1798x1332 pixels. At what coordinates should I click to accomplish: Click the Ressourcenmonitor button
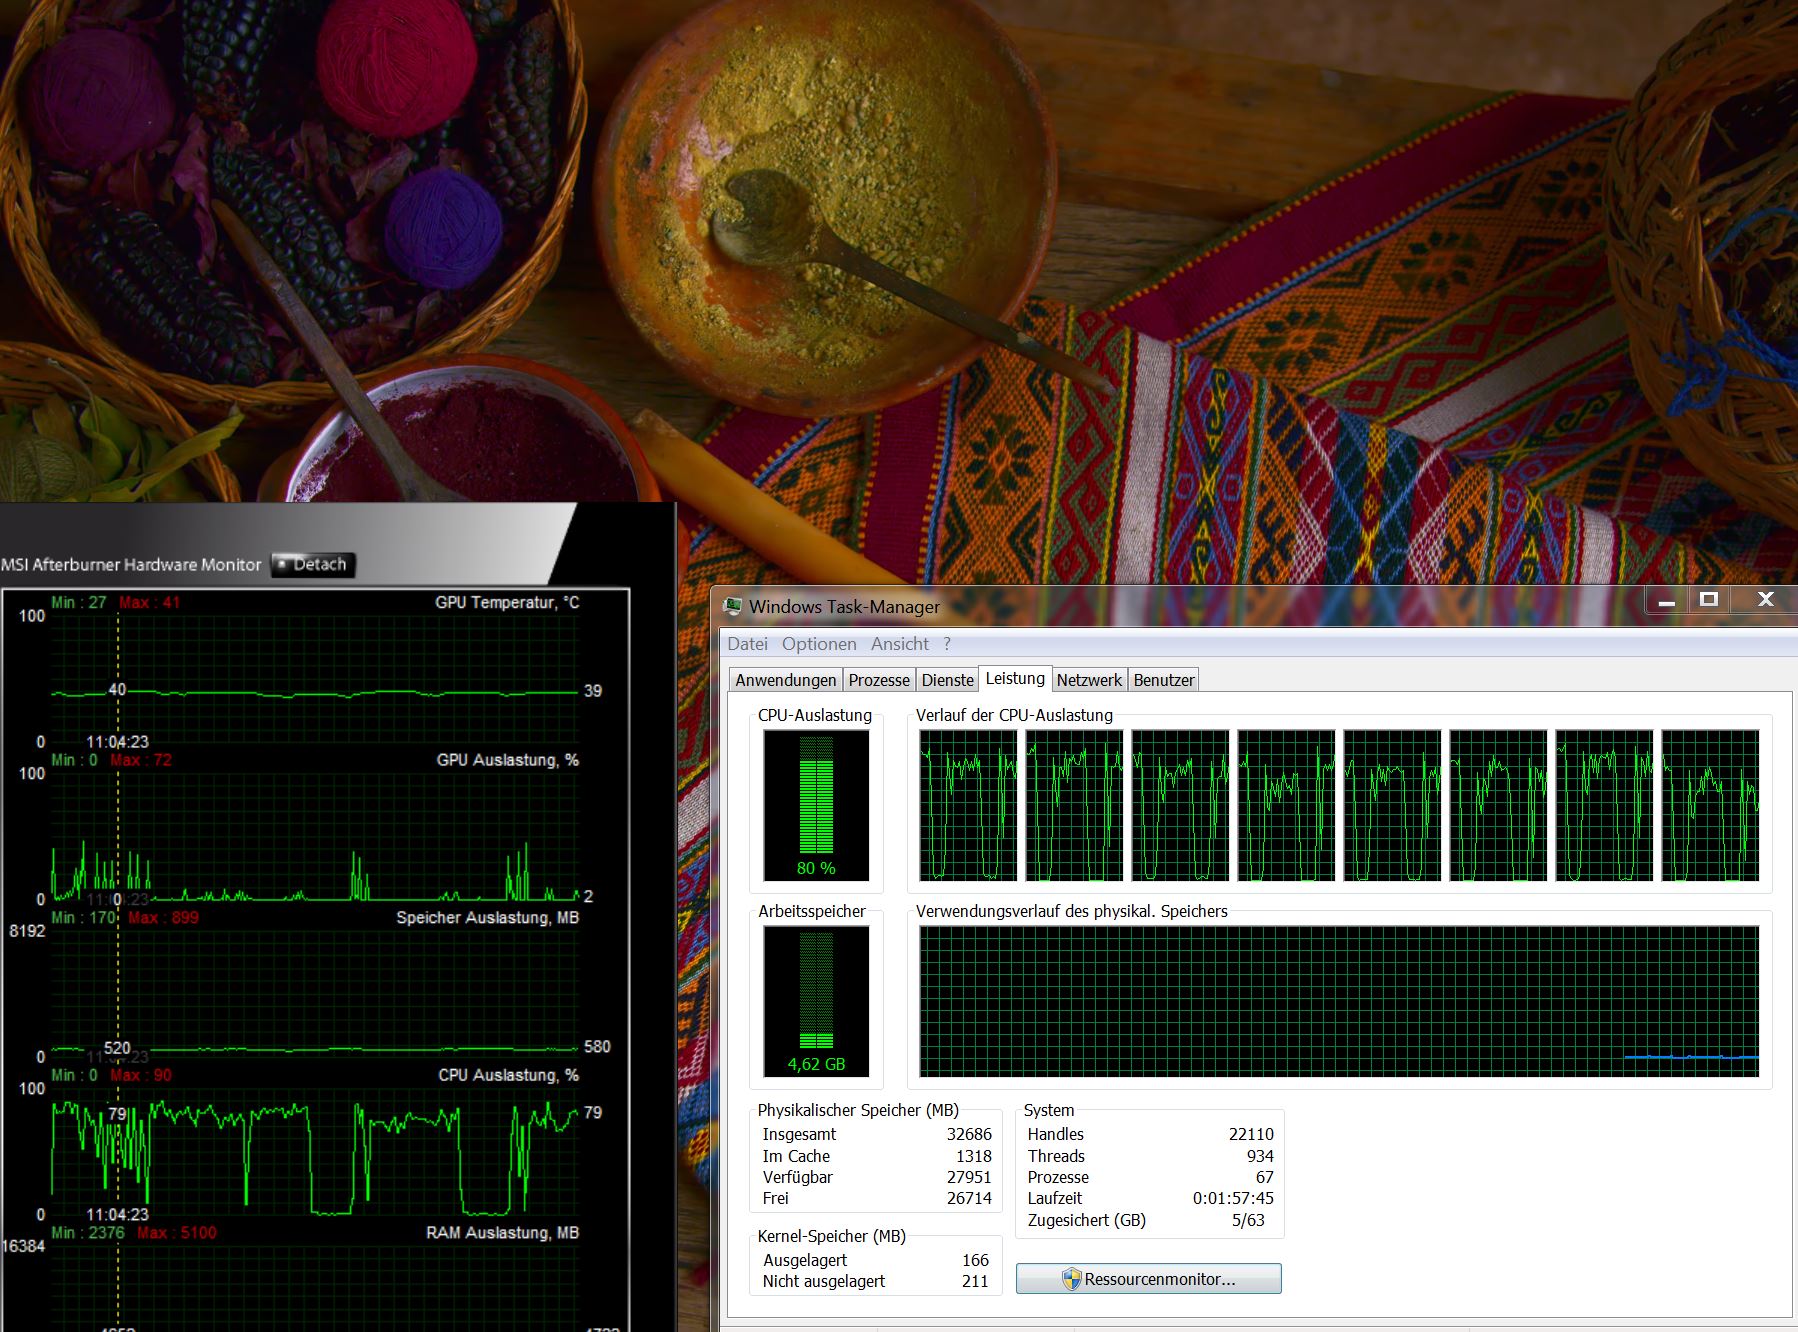click(x=1147, y=1279)
